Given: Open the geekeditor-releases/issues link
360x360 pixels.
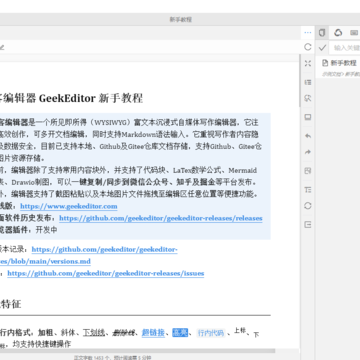Looking at the screenshot, I should click(106, 273).
